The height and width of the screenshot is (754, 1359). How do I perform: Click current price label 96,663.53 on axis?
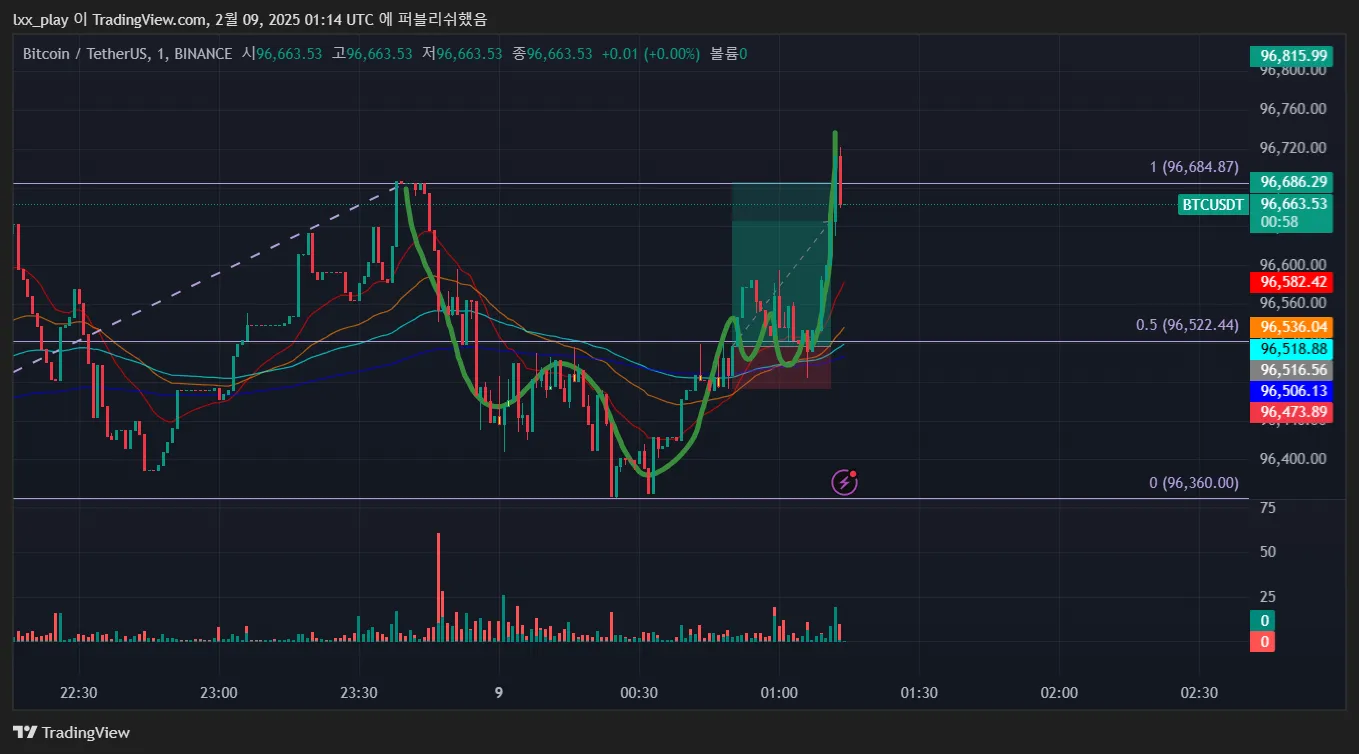1291,204
